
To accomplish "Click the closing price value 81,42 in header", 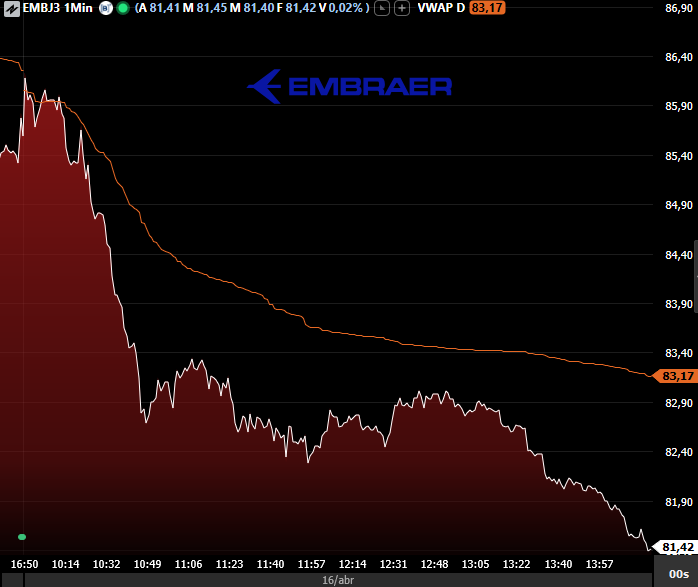I will pyautogui.click(x=300, y=8).
